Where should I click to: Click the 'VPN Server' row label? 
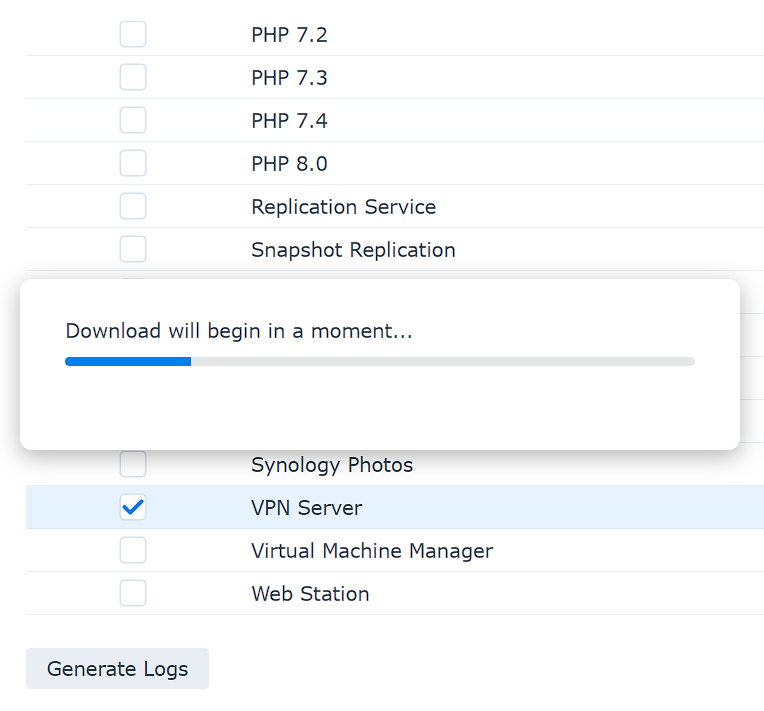306,508
